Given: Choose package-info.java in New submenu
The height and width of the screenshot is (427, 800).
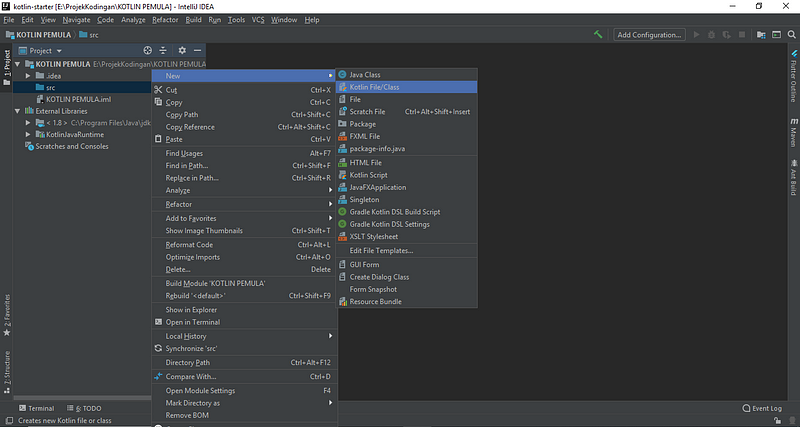Looking at the screenshot, I should (x=407, y=148).
